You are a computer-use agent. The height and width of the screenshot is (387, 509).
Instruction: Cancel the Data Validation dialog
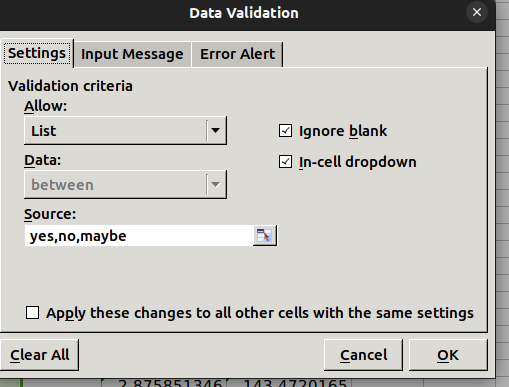pos(363,355)
